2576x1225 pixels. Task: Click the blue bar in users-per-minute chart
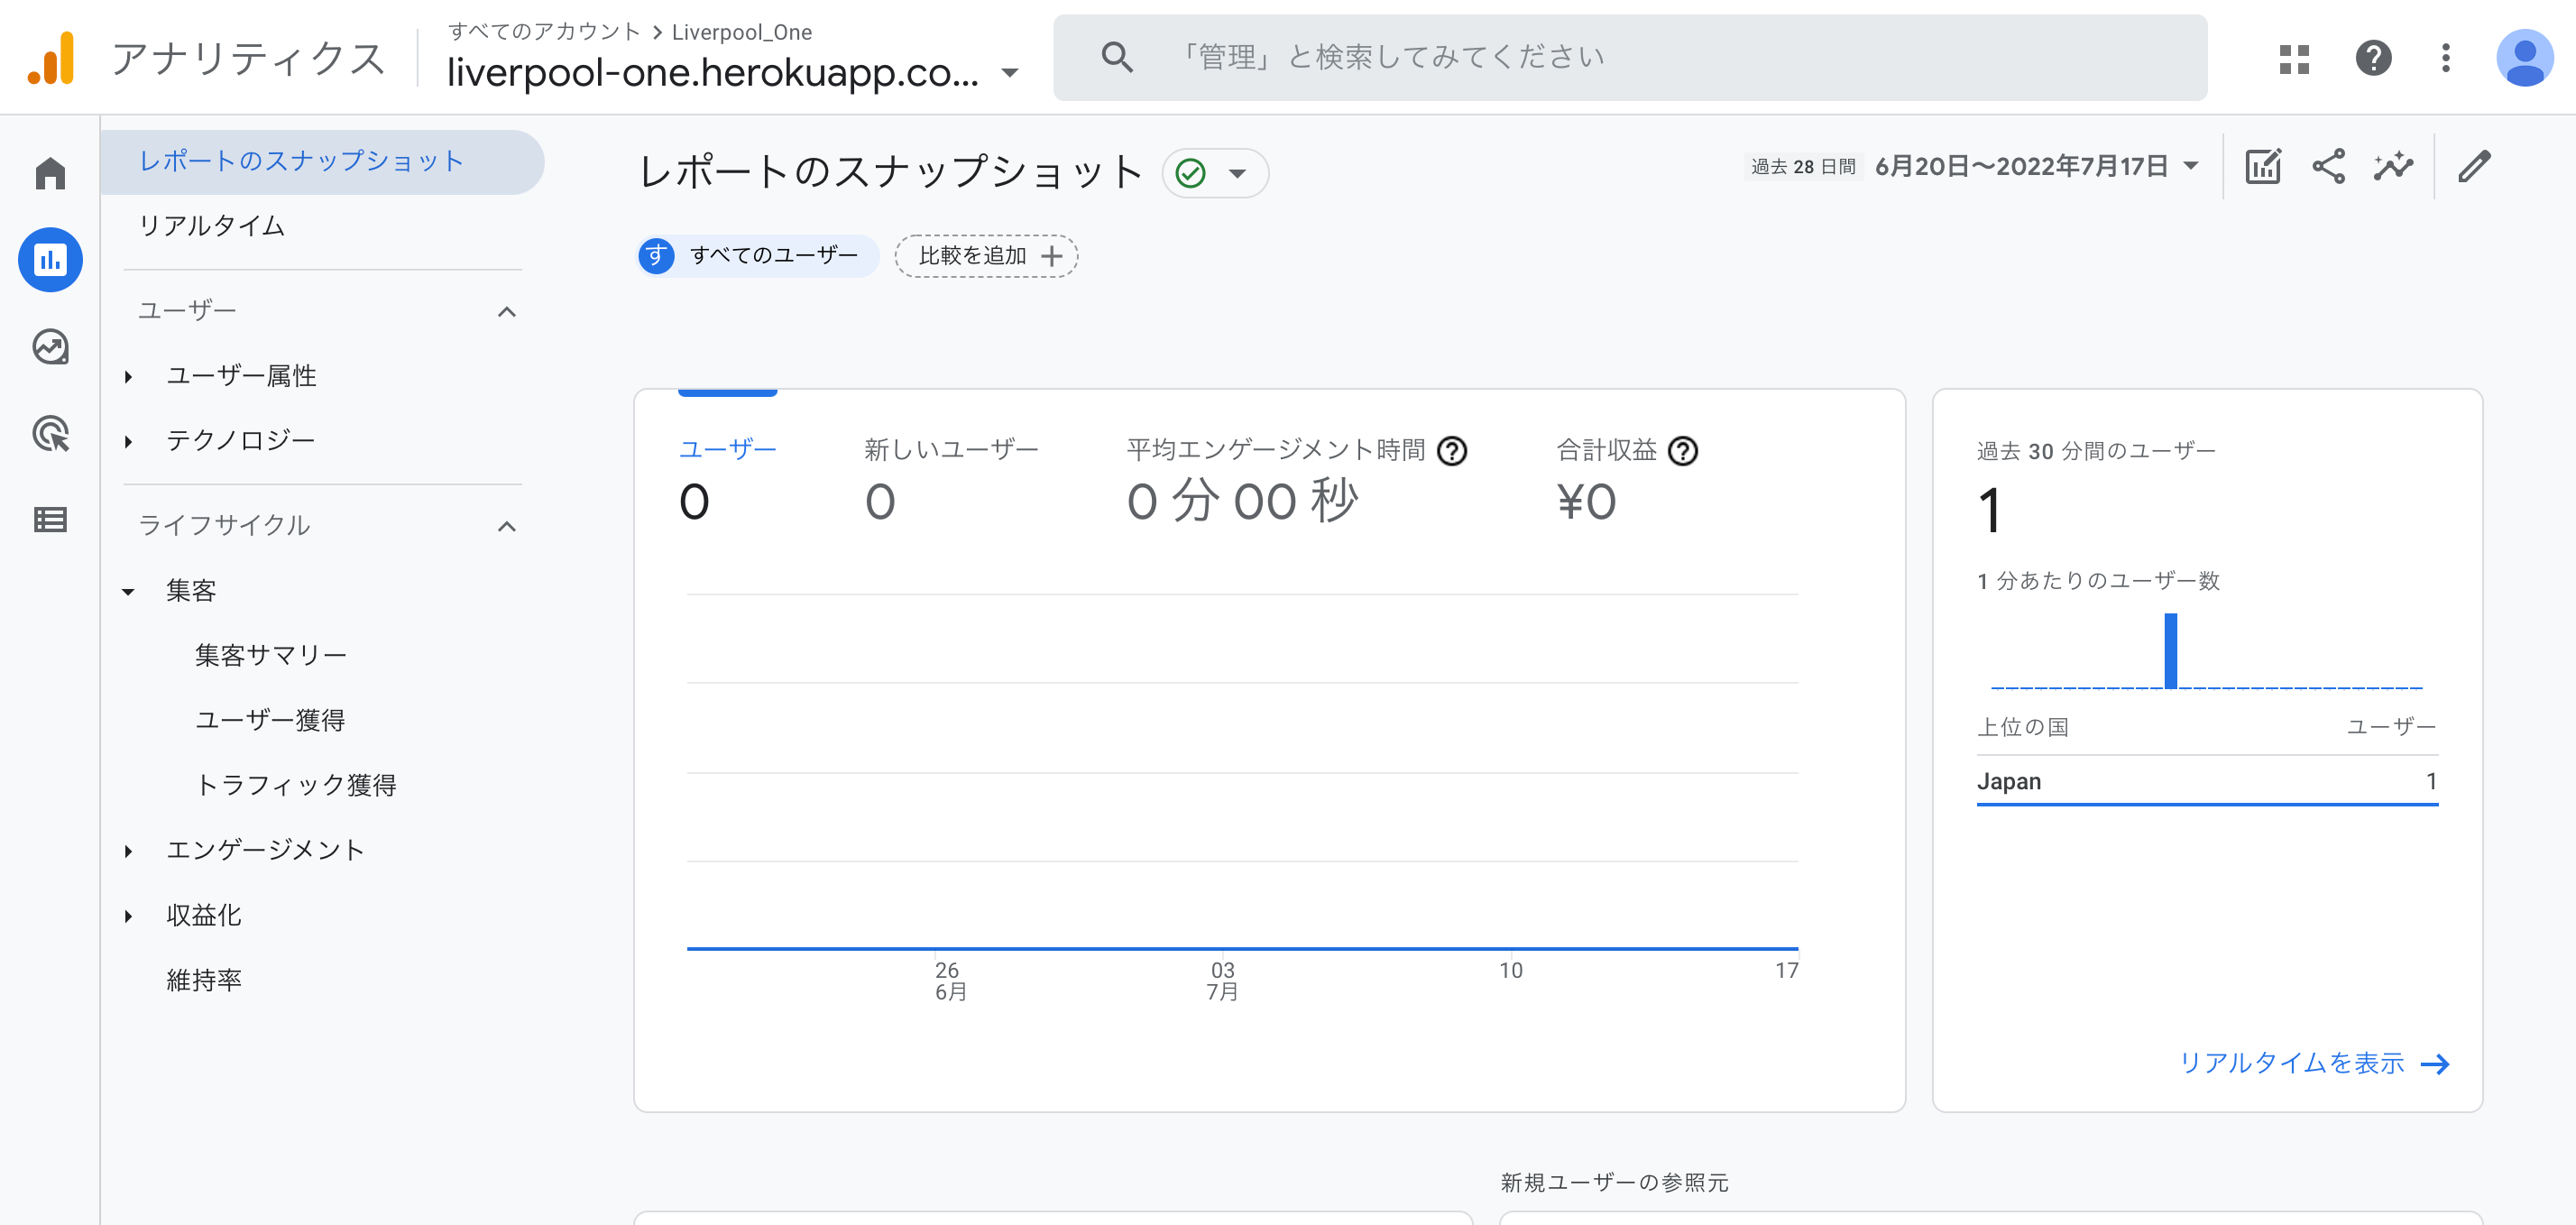pyautogui.click(x=2170, y=651)
